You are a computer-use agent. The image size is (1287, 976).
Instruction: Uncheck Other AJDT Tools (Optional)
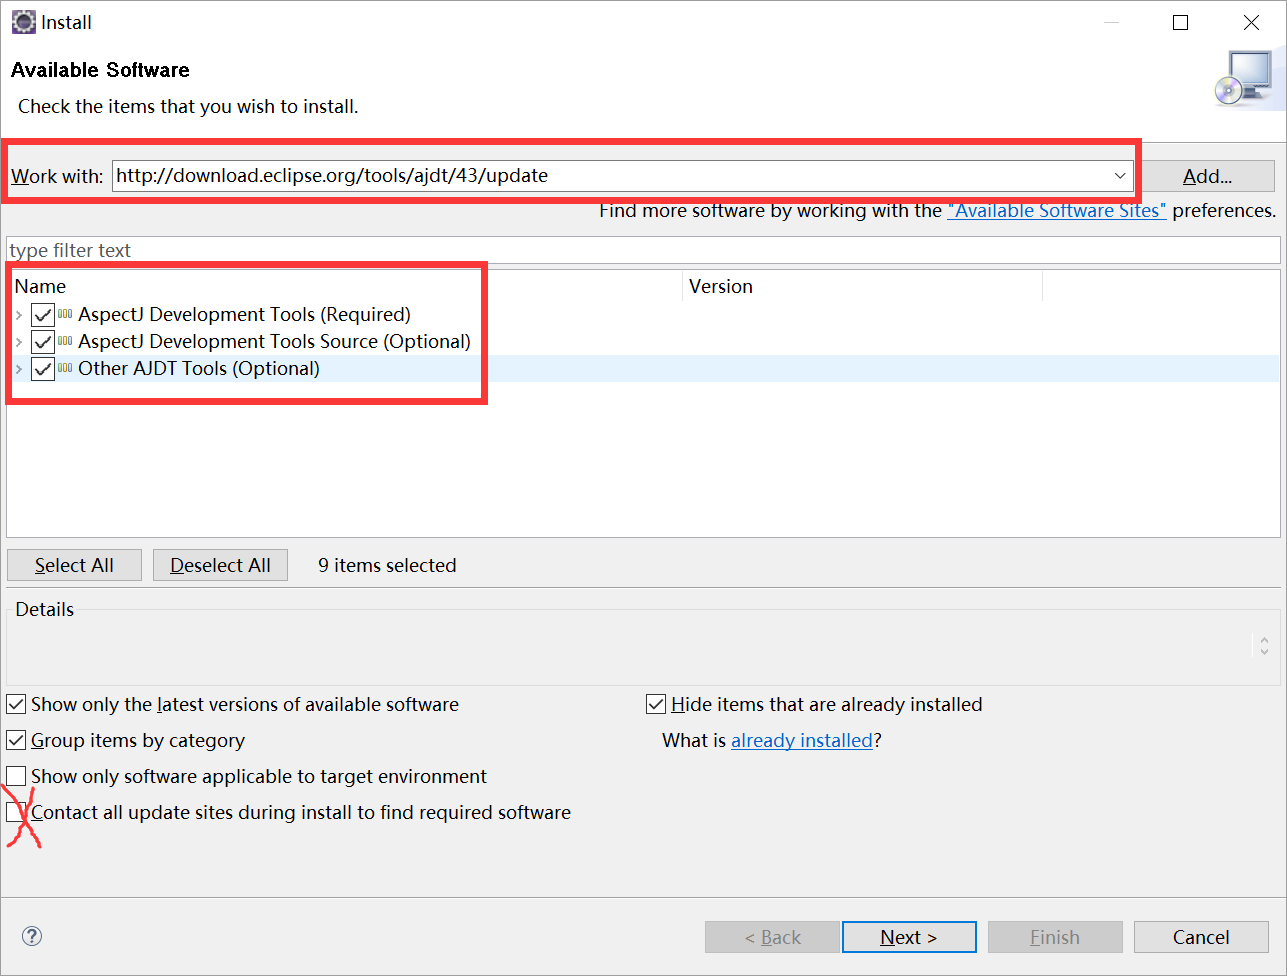coord(42,369)
